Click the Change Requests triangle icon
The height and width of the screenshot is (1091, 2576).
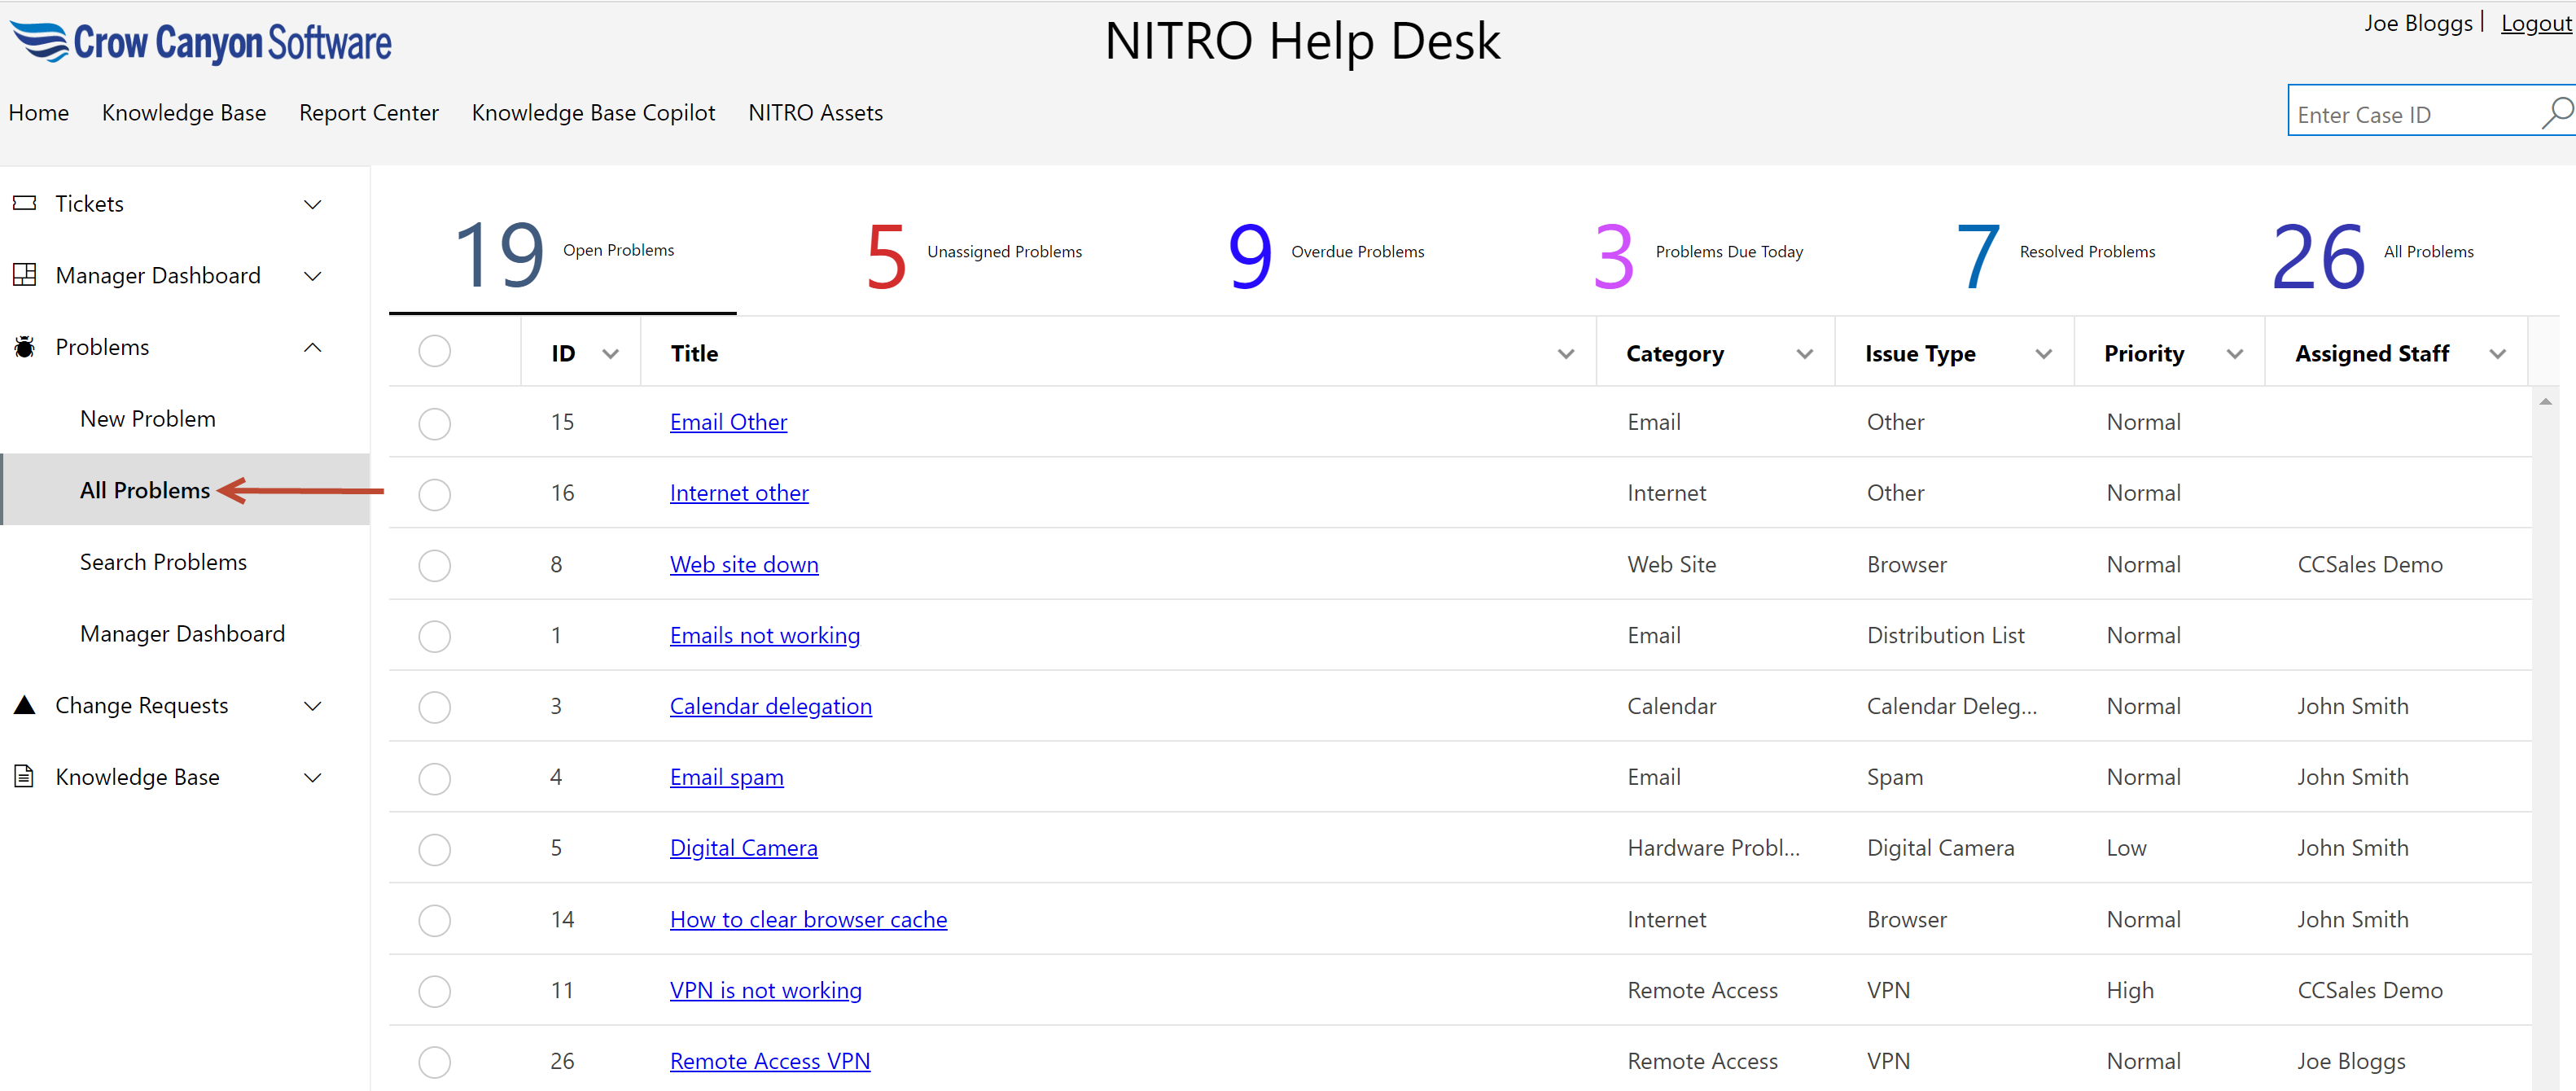[25, 705]
